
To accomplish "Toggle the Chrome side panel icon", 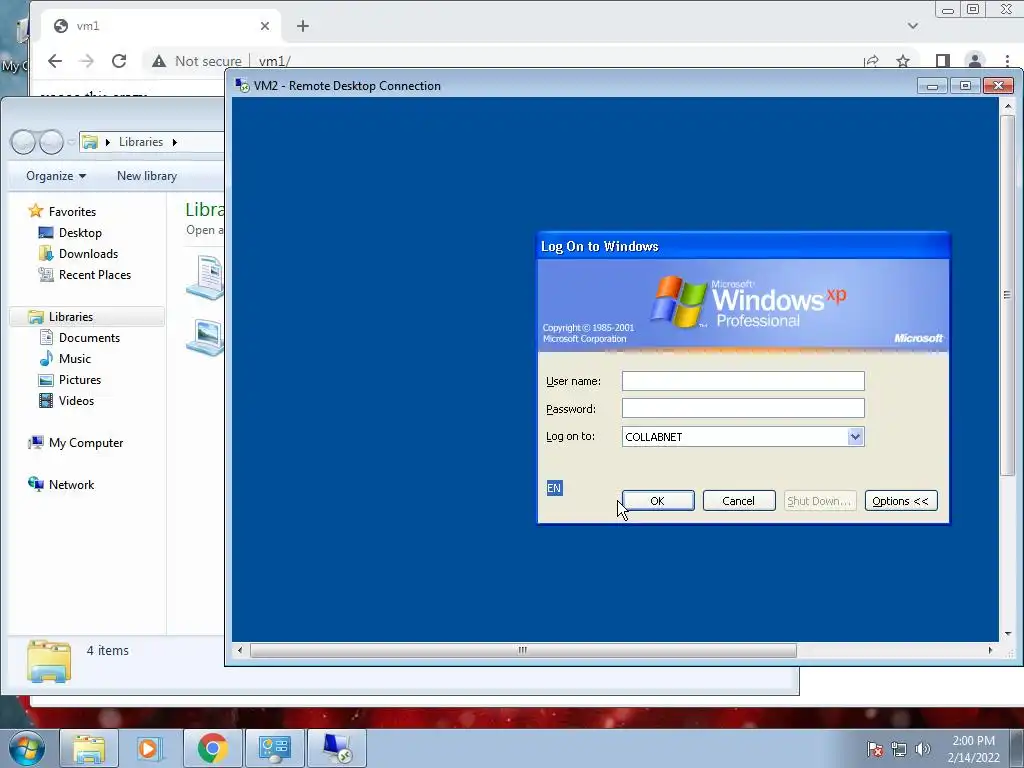I will (942, 61).
